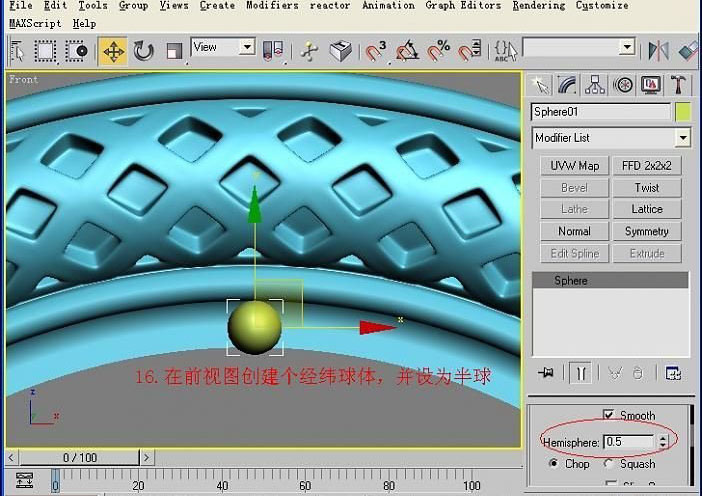Click the Sphere01 object name field
This screenshot has width=702, height=496.
coord(601,112)
